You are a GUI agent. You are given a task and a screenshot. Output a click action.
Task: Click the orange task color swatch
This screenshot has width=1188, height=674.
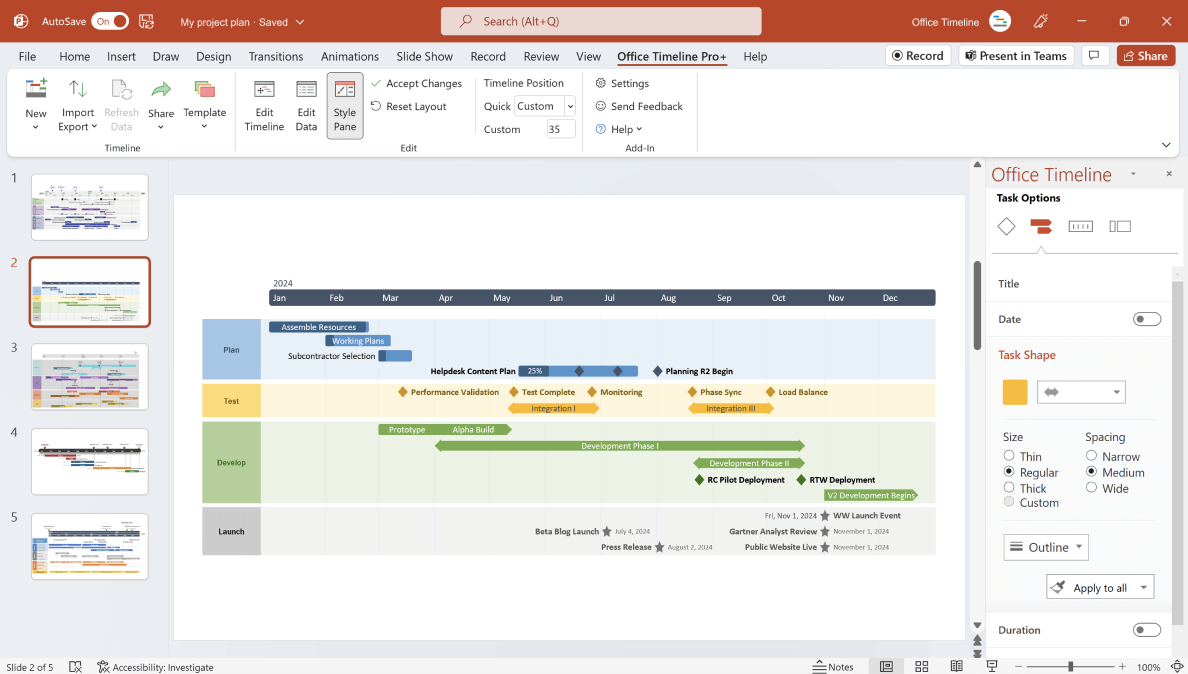[1014, 392]
